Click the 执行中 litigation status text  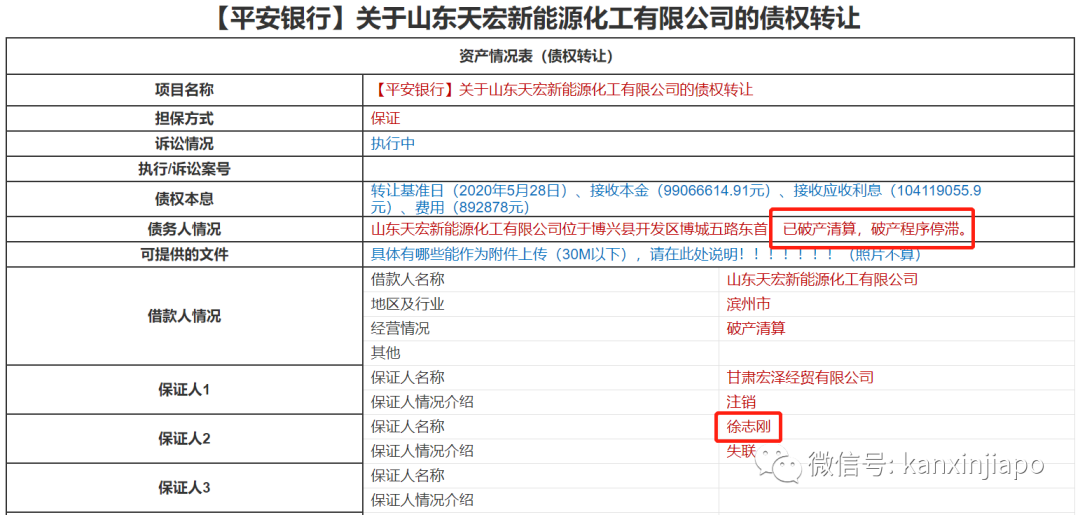click(x=392, y=143)
